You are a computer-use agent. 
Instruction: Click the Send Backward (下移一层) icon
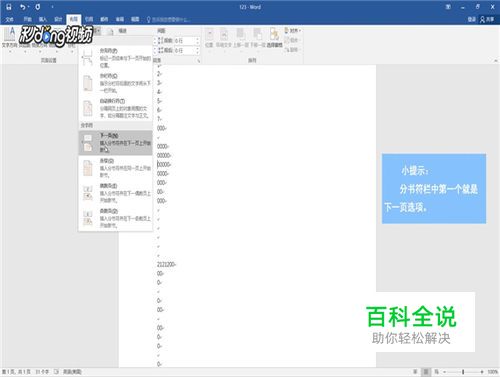pos(257,38)
